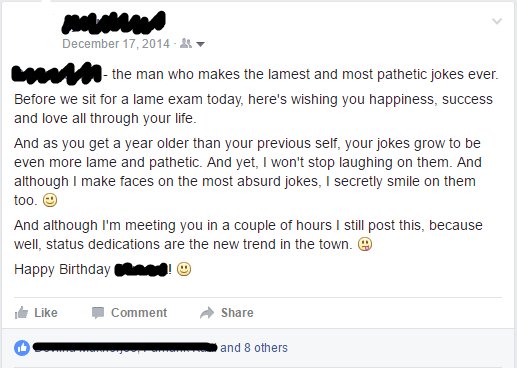Click the blue like reaction badge

click(22, 348)
